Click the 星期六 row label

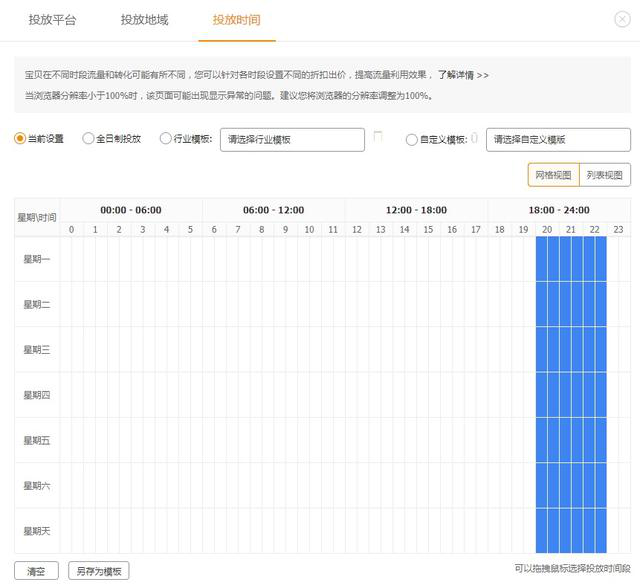click(37, 486)
